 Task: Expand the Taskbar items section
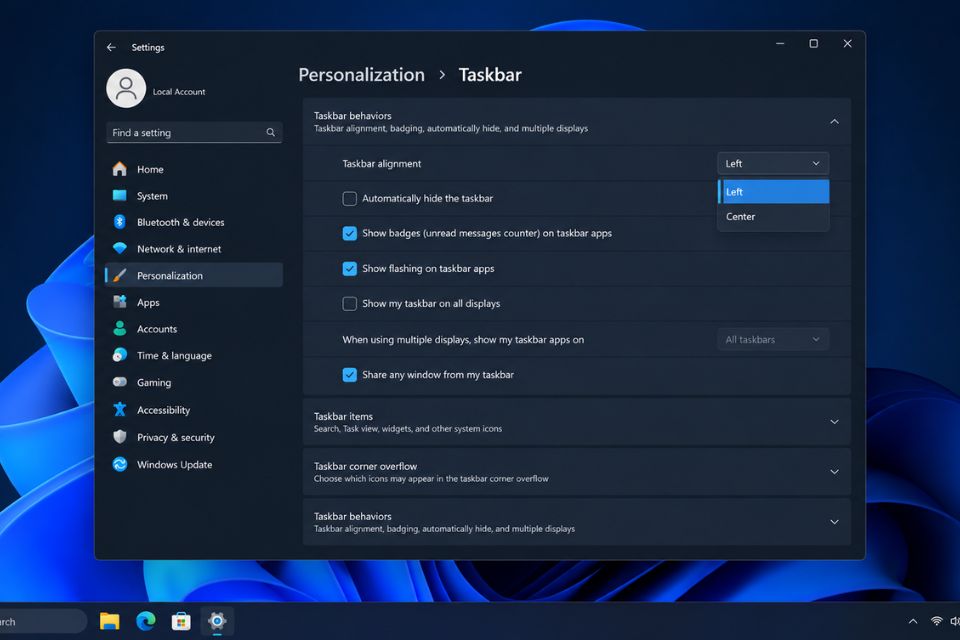[834, 422]
